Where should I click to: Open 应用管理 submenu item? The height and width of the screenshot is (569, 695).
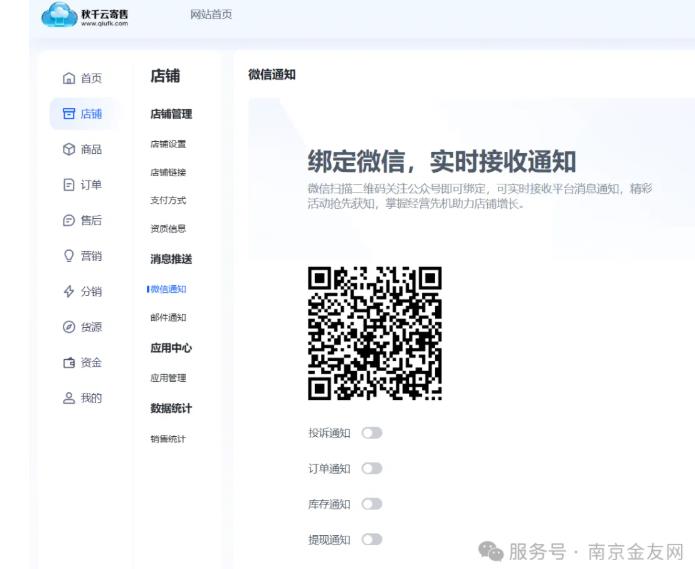pyautogui.click(x=168, y=378)
